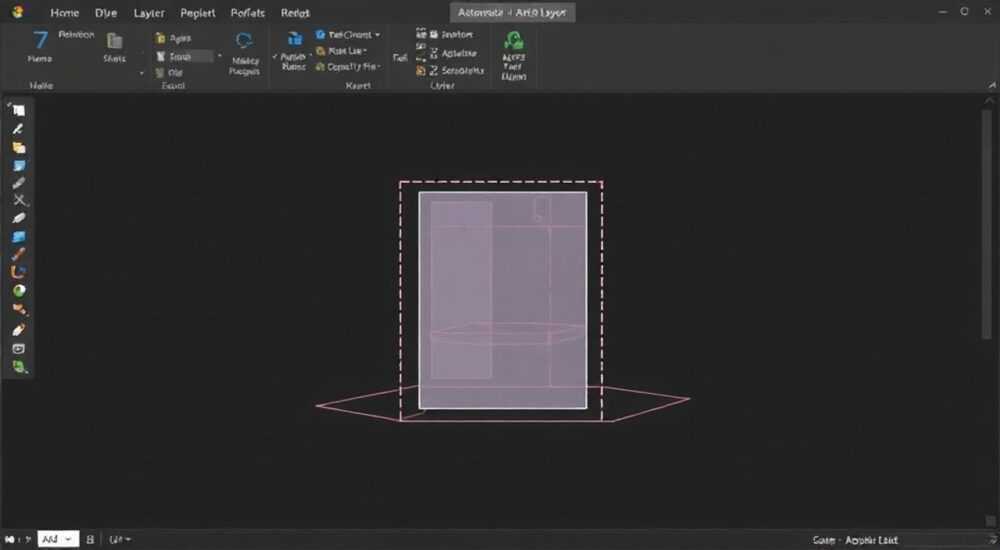The image size is (1000, 550).
Task: Click the vertical scrollbar on the right edge
Action: [x=989, y=223]
